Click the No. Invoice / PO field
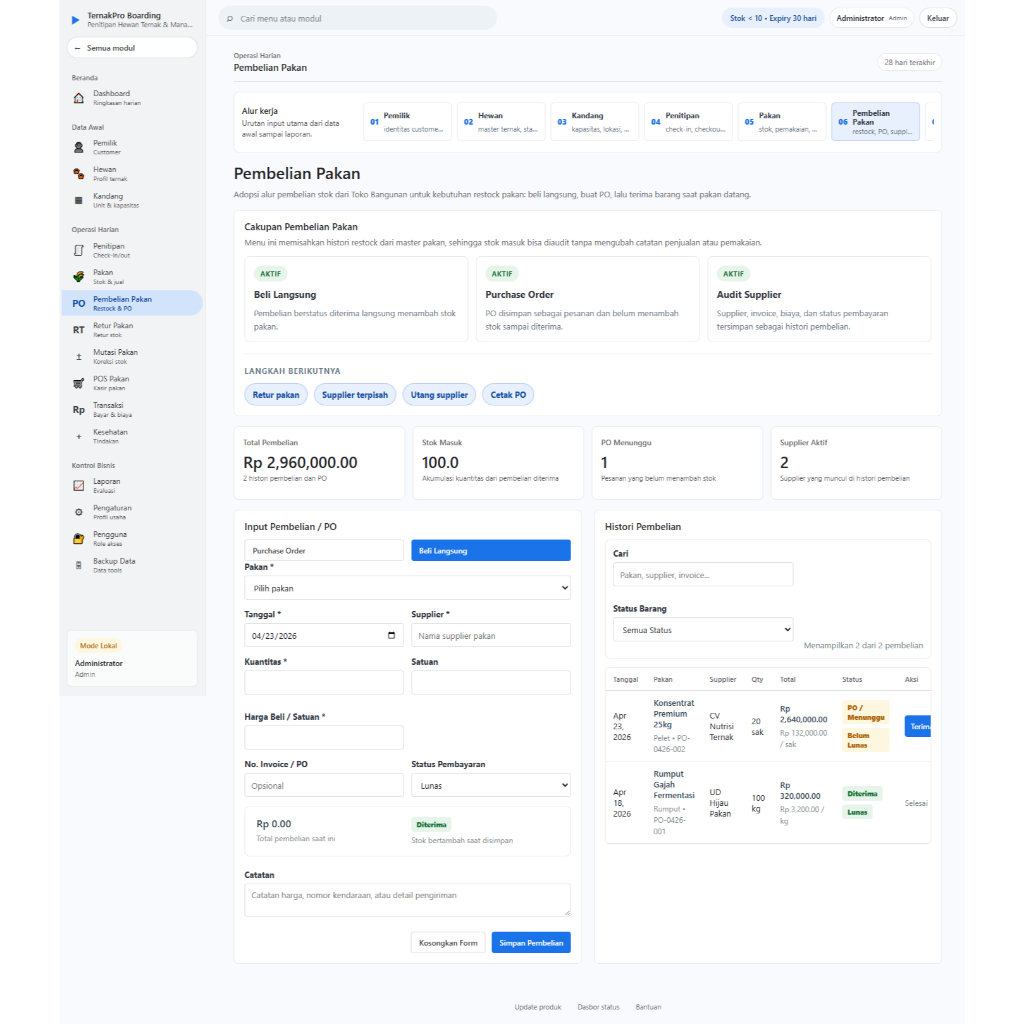Image resolution: width=1024 pixels, height=1024 pixels. pyautogui.click(x=324, y=786)
